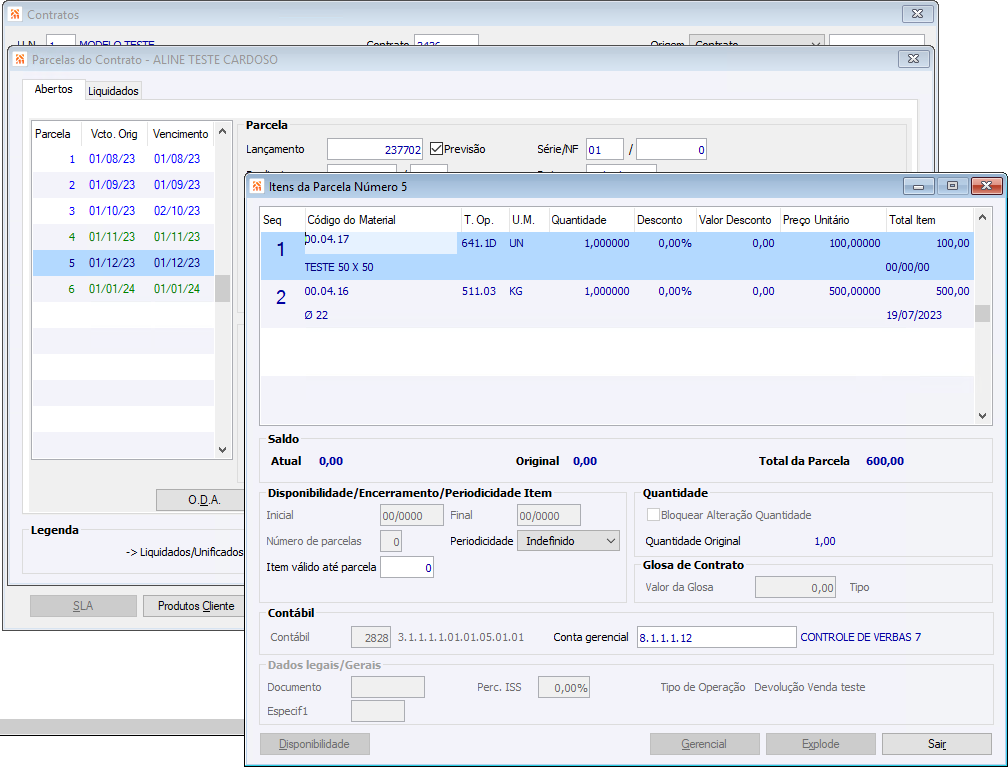Enable Bloquear Alteração Quantidade checkbox
Viewport: 1008px width, 768px height.
click(x=654, y=515)
